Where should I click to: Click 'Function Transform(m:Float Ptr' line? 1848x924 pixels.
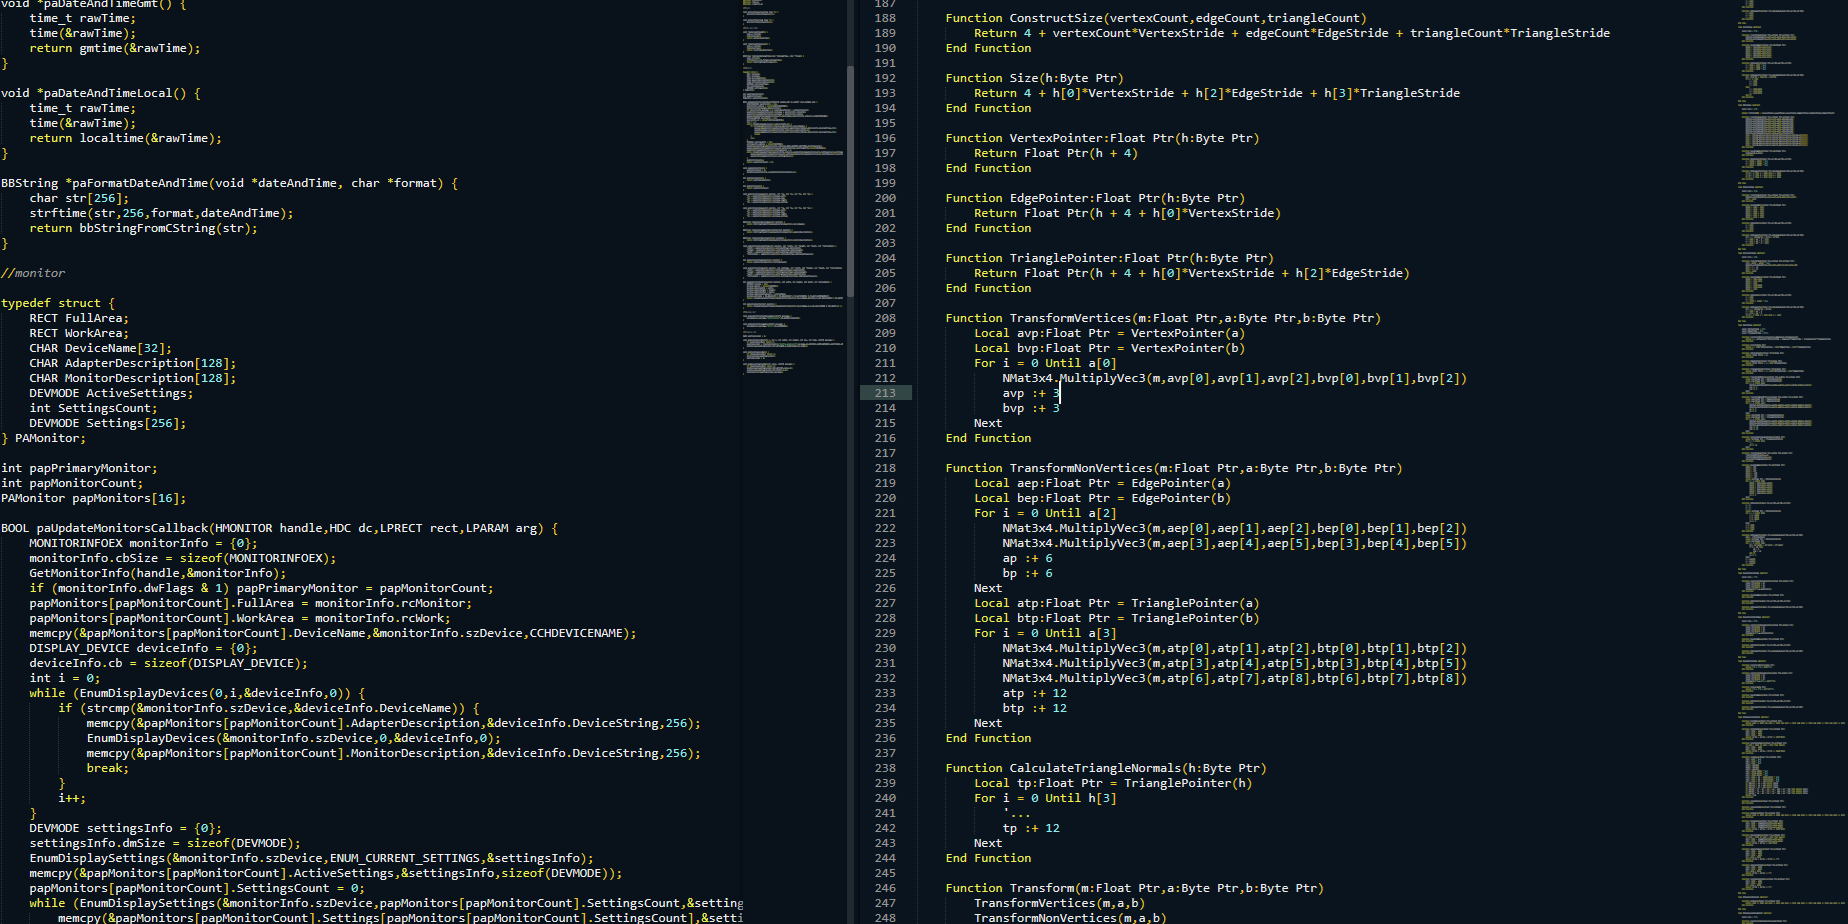pos(1134,888)
